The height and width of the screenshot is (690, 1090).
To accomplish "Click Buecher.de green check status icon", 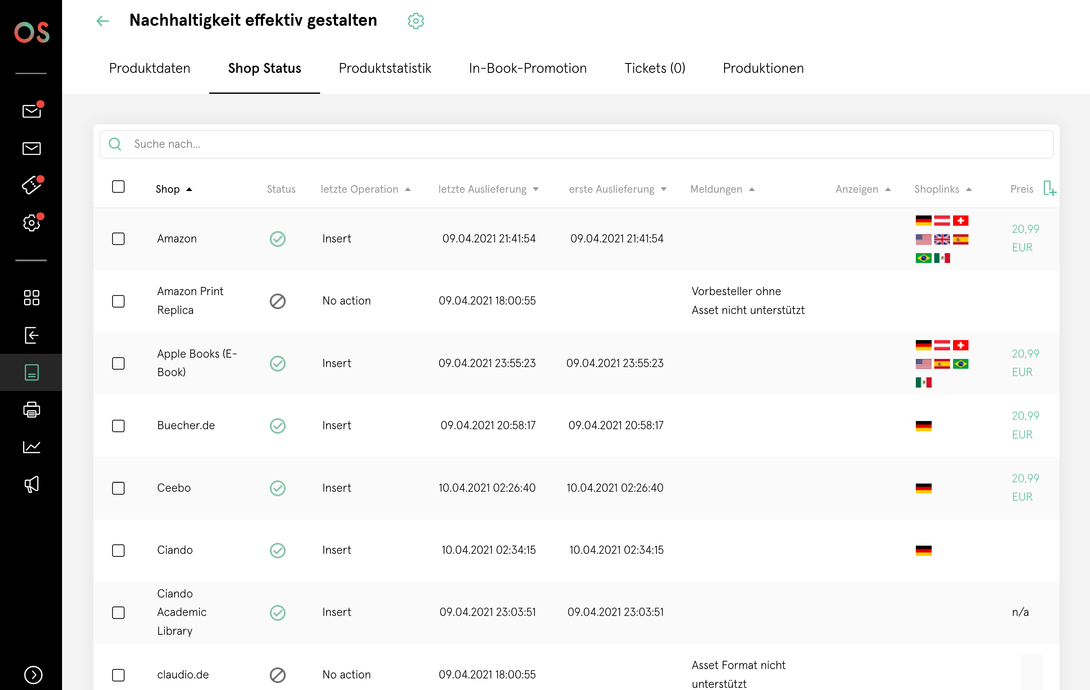I will [x=277, y=426].
